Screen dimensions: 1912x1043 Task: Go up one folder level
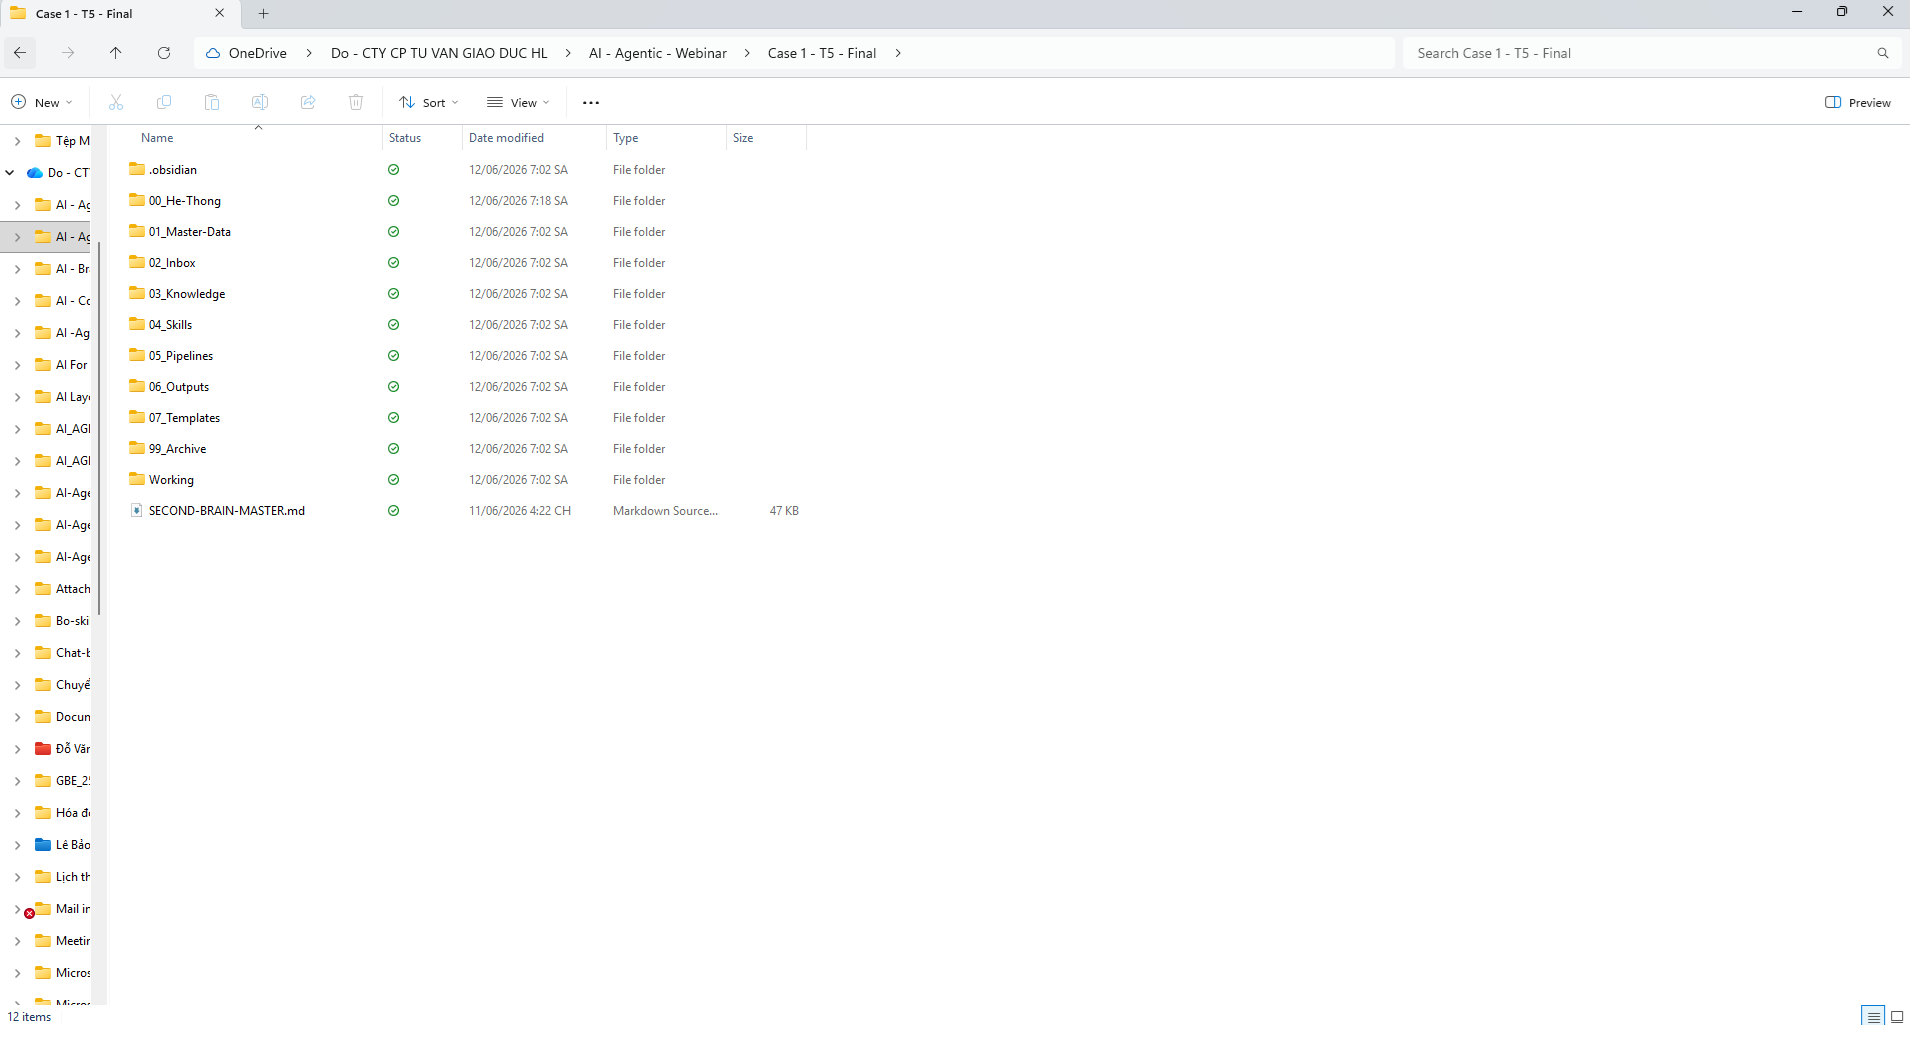pyautogui.click(x=116, y=53)
